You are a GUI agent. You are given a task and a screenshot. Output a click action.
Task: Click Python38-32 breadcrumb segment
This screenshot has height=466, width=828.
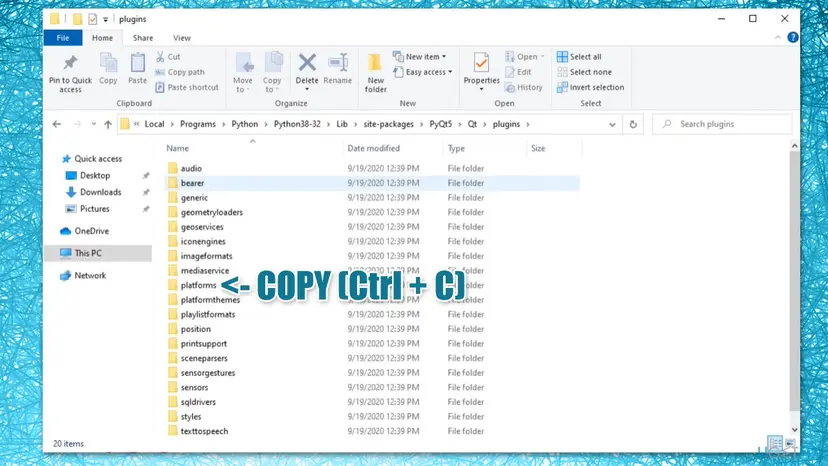pyautogui.click(x=297, y=124)
